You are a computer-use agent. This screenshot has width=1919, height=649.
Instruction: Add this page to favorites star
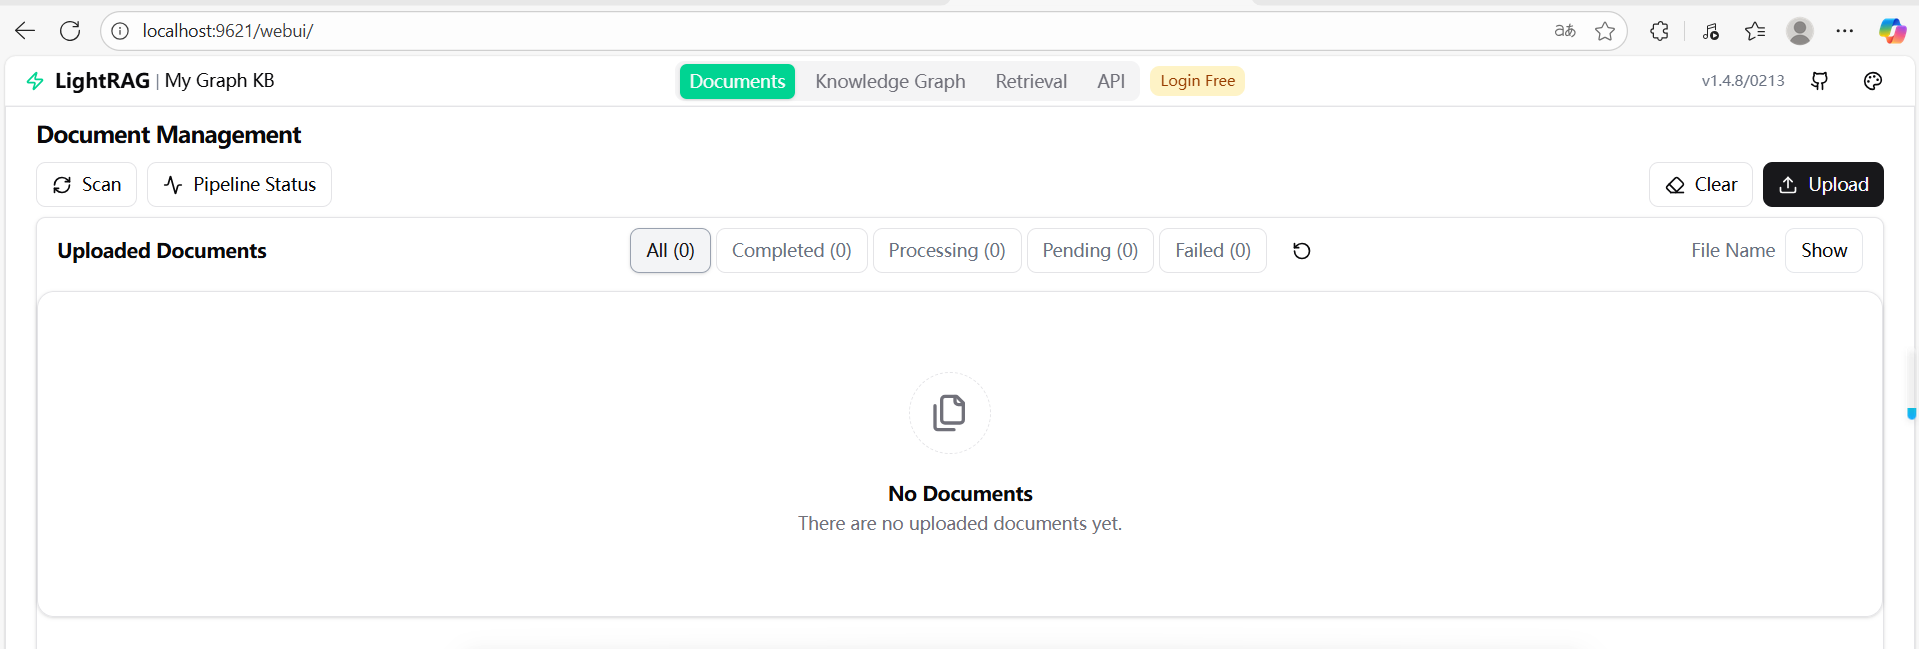click(1605, 31)
